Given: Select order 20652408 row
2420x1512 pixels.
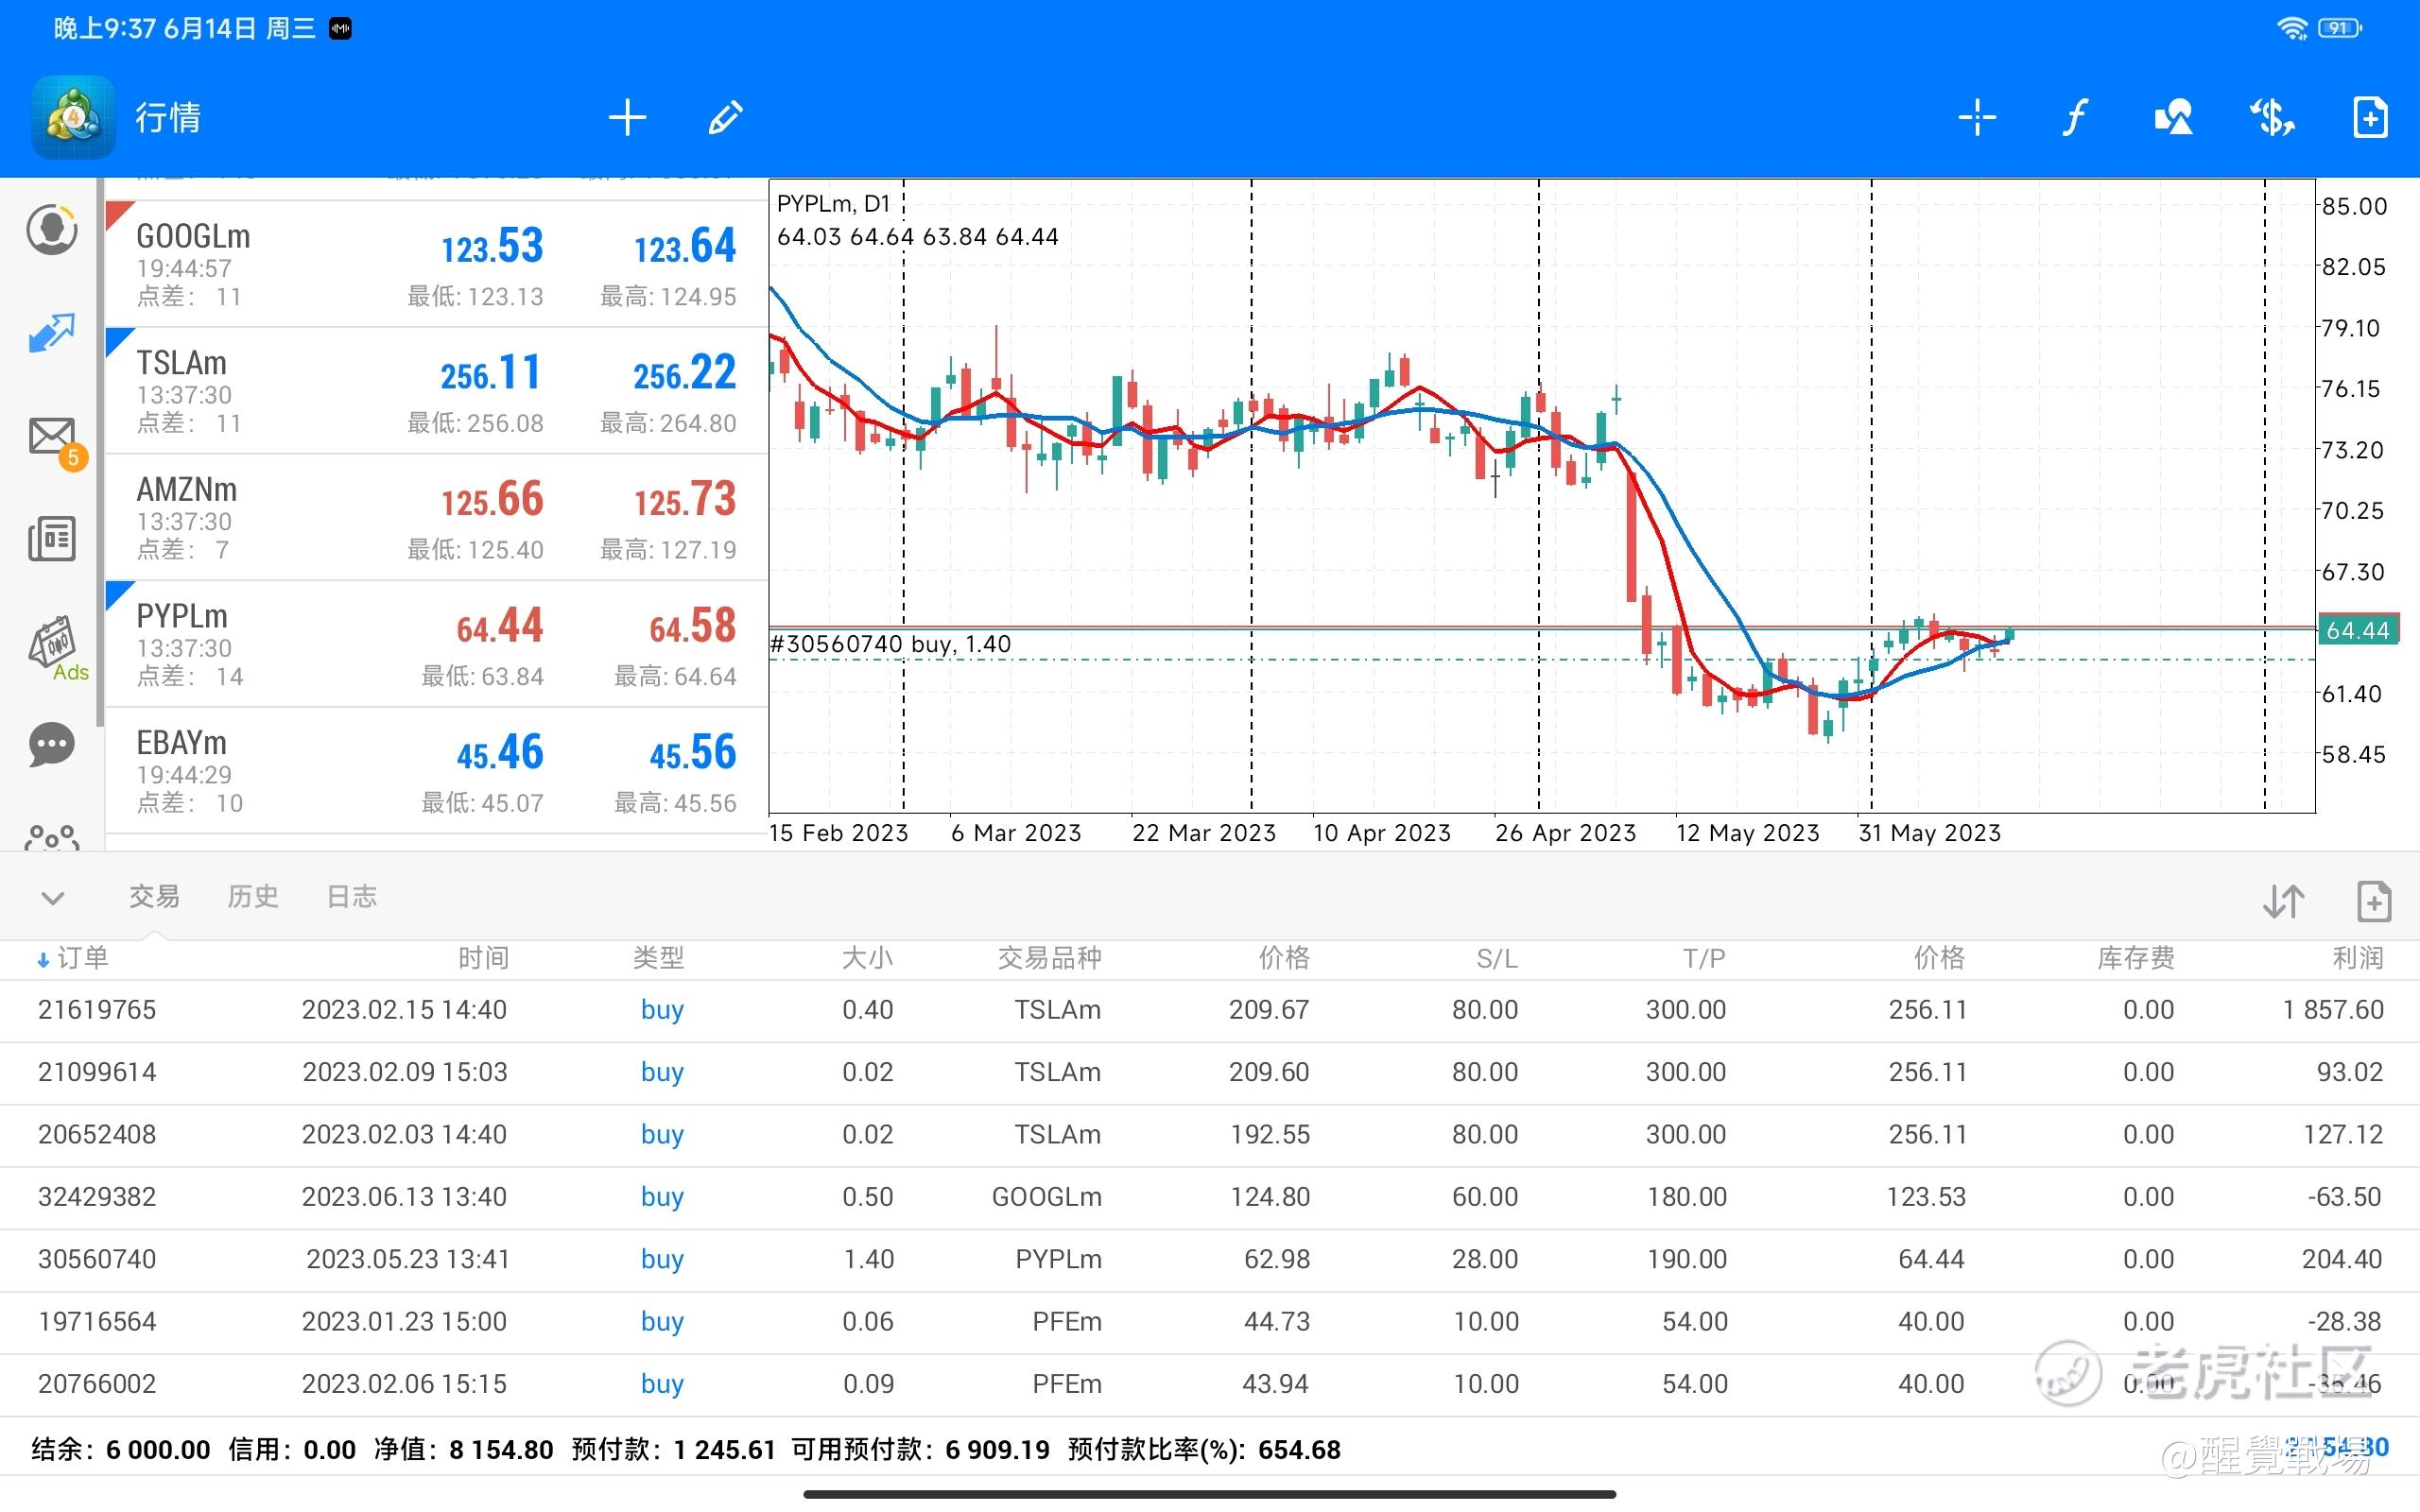Looking at the screenshot, I should pyautogui.click(x=1210, y=1135).
